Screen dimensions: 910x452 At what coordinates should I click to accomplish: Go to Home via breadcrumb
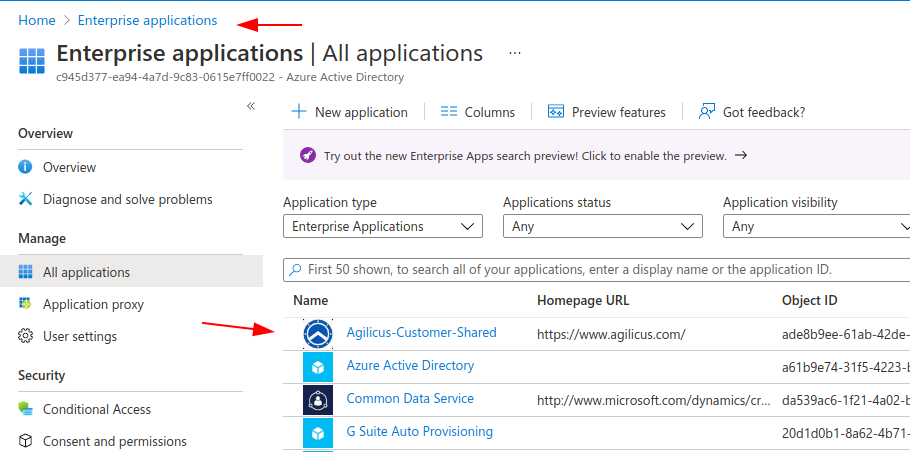(x=37, y=20)
